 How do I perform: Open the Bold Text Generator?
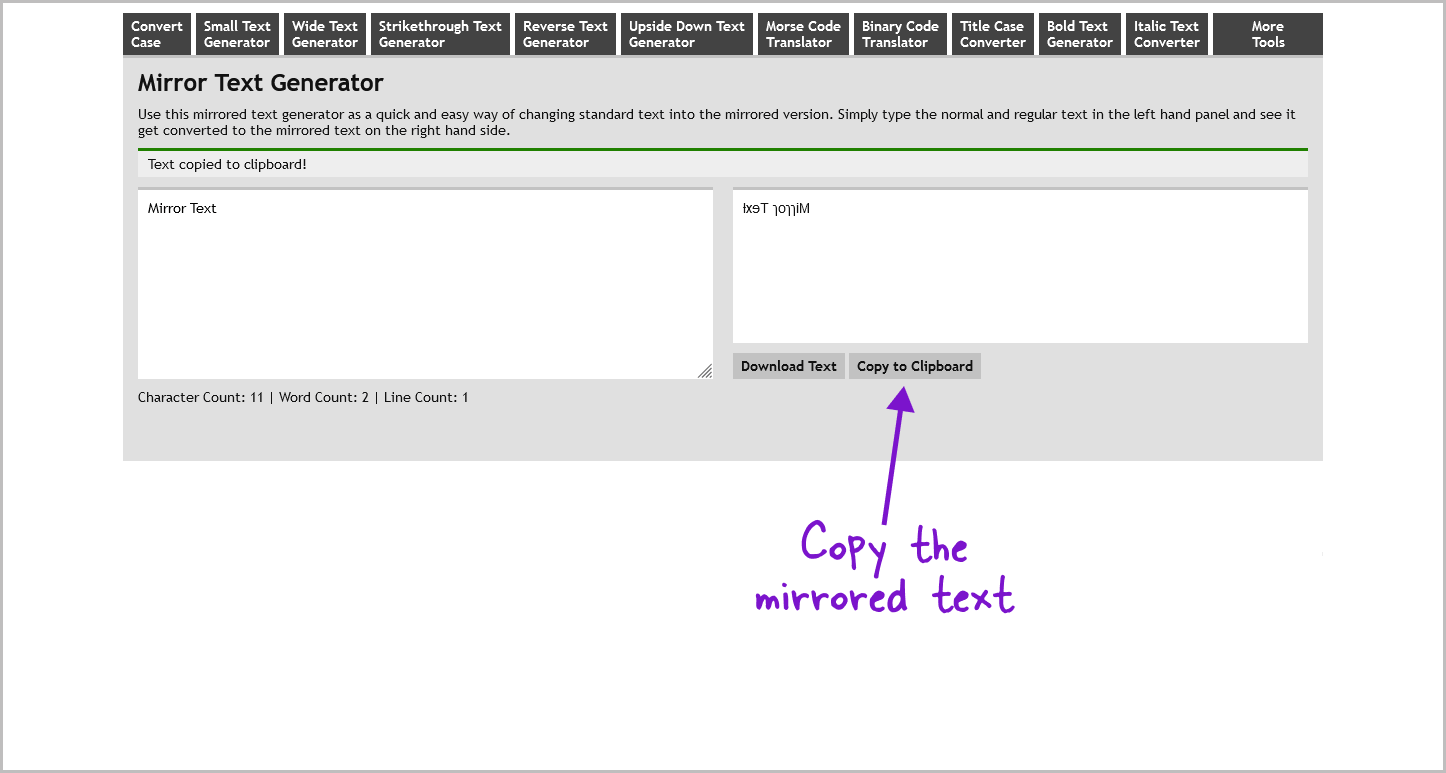(1079, 34)
